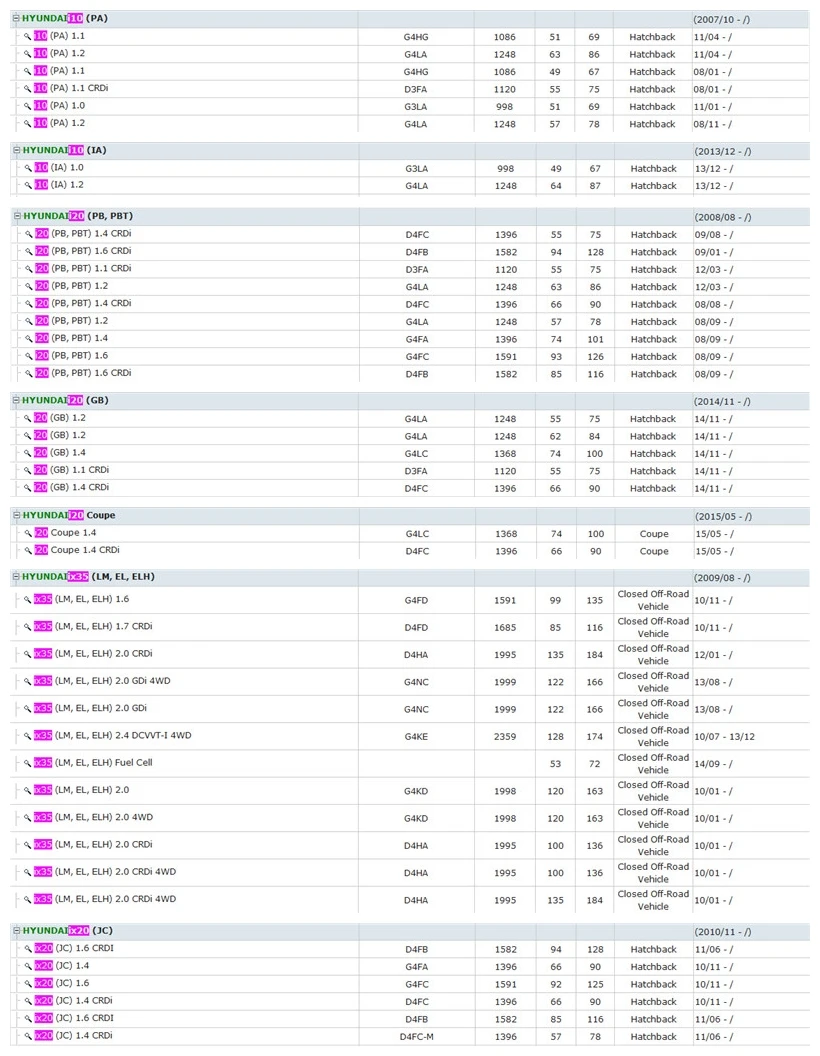Click magnifier icon of ix20 1.4 CRDi D4FC-M row

(28, 1037)
